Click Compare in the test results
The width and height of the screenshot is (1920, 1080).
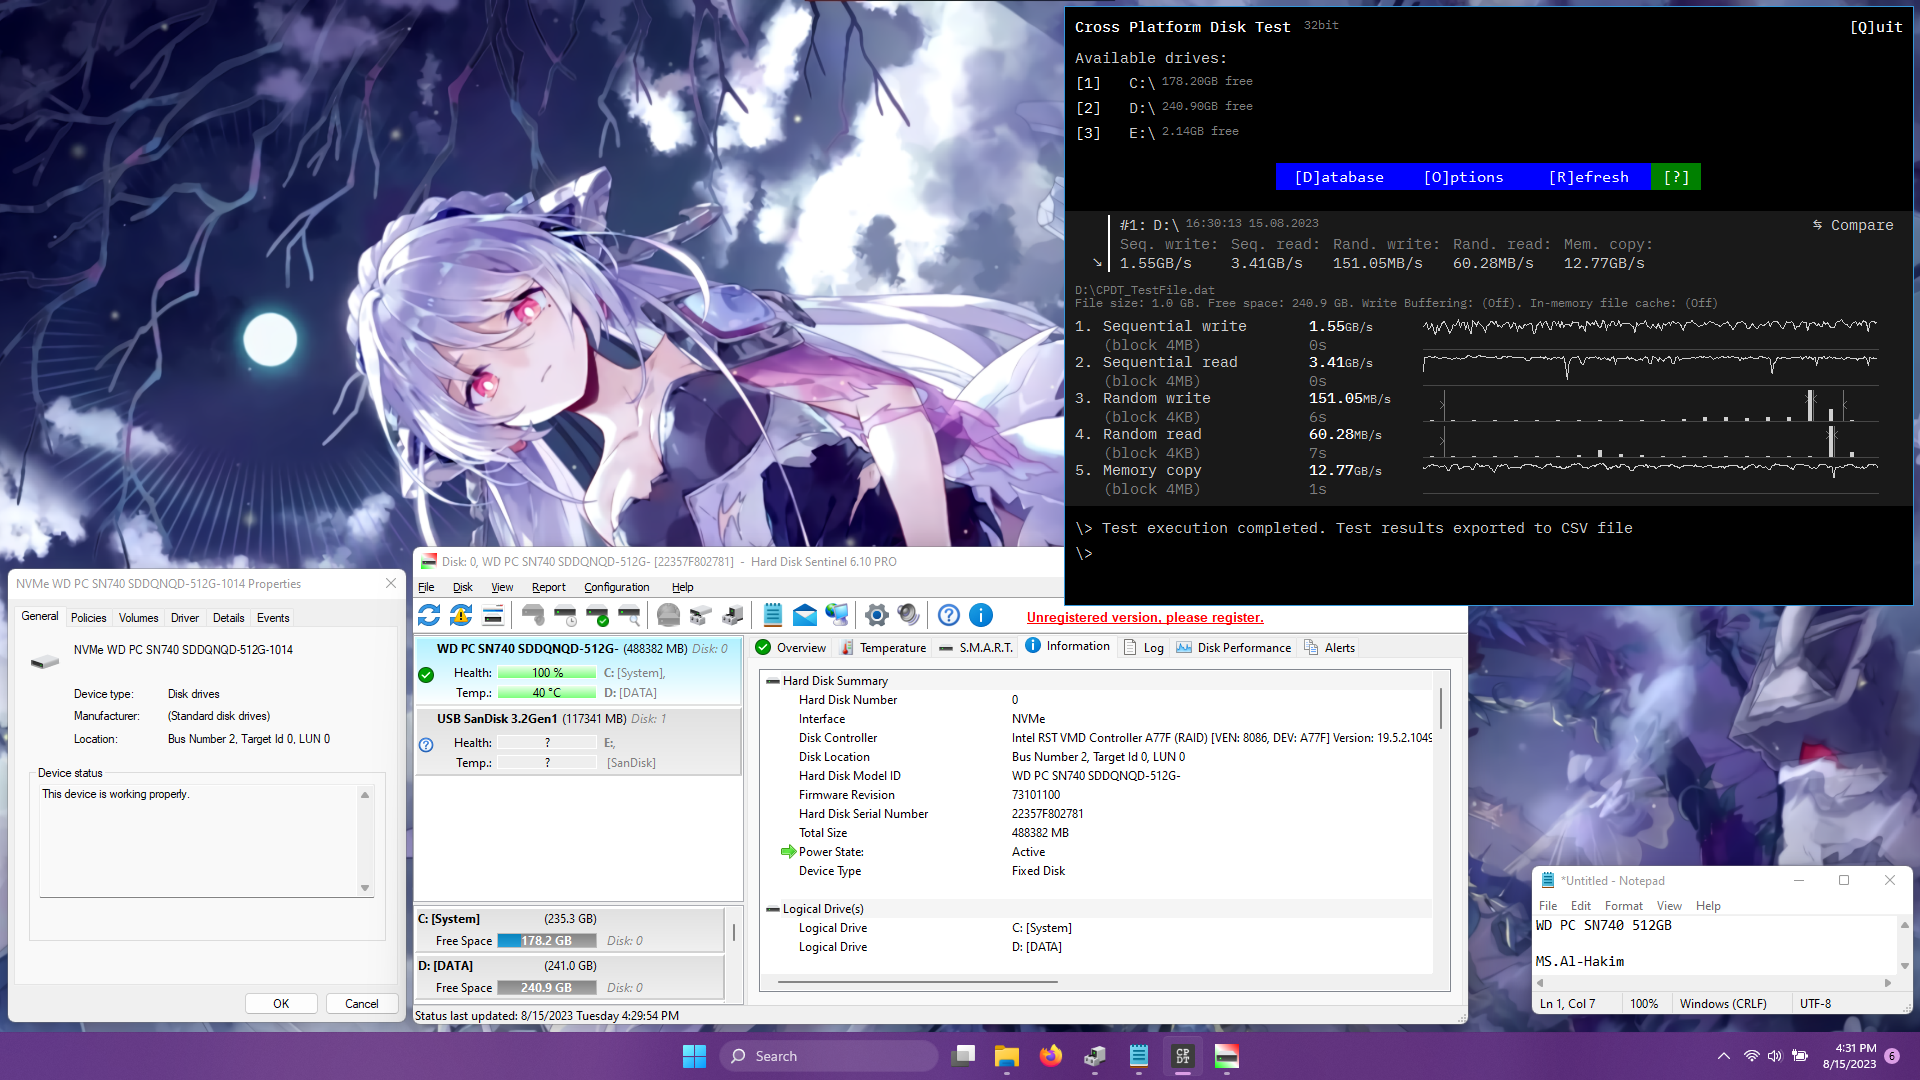point(1853,226)
